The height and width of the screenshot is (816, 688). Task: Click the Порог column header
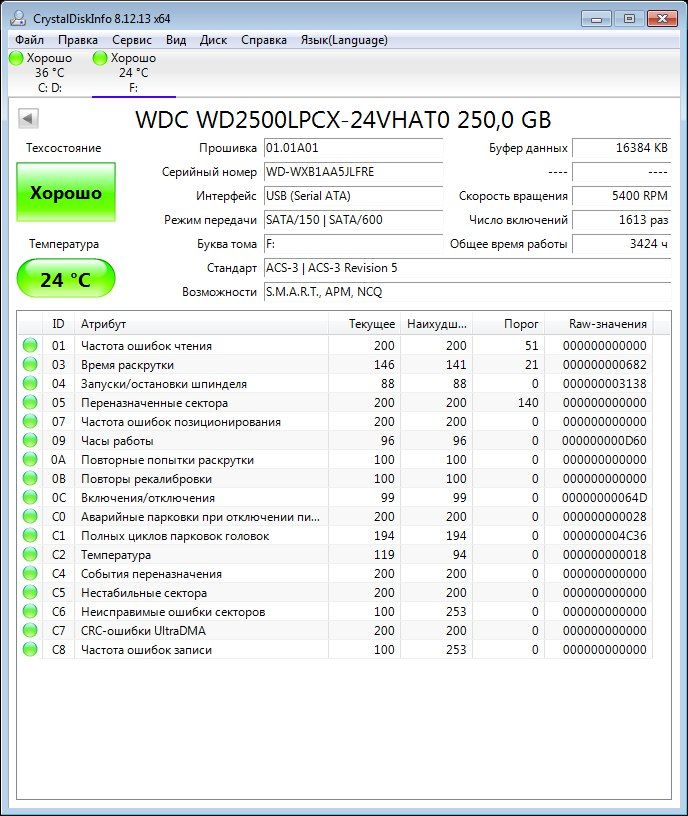(x=508, y=324)
